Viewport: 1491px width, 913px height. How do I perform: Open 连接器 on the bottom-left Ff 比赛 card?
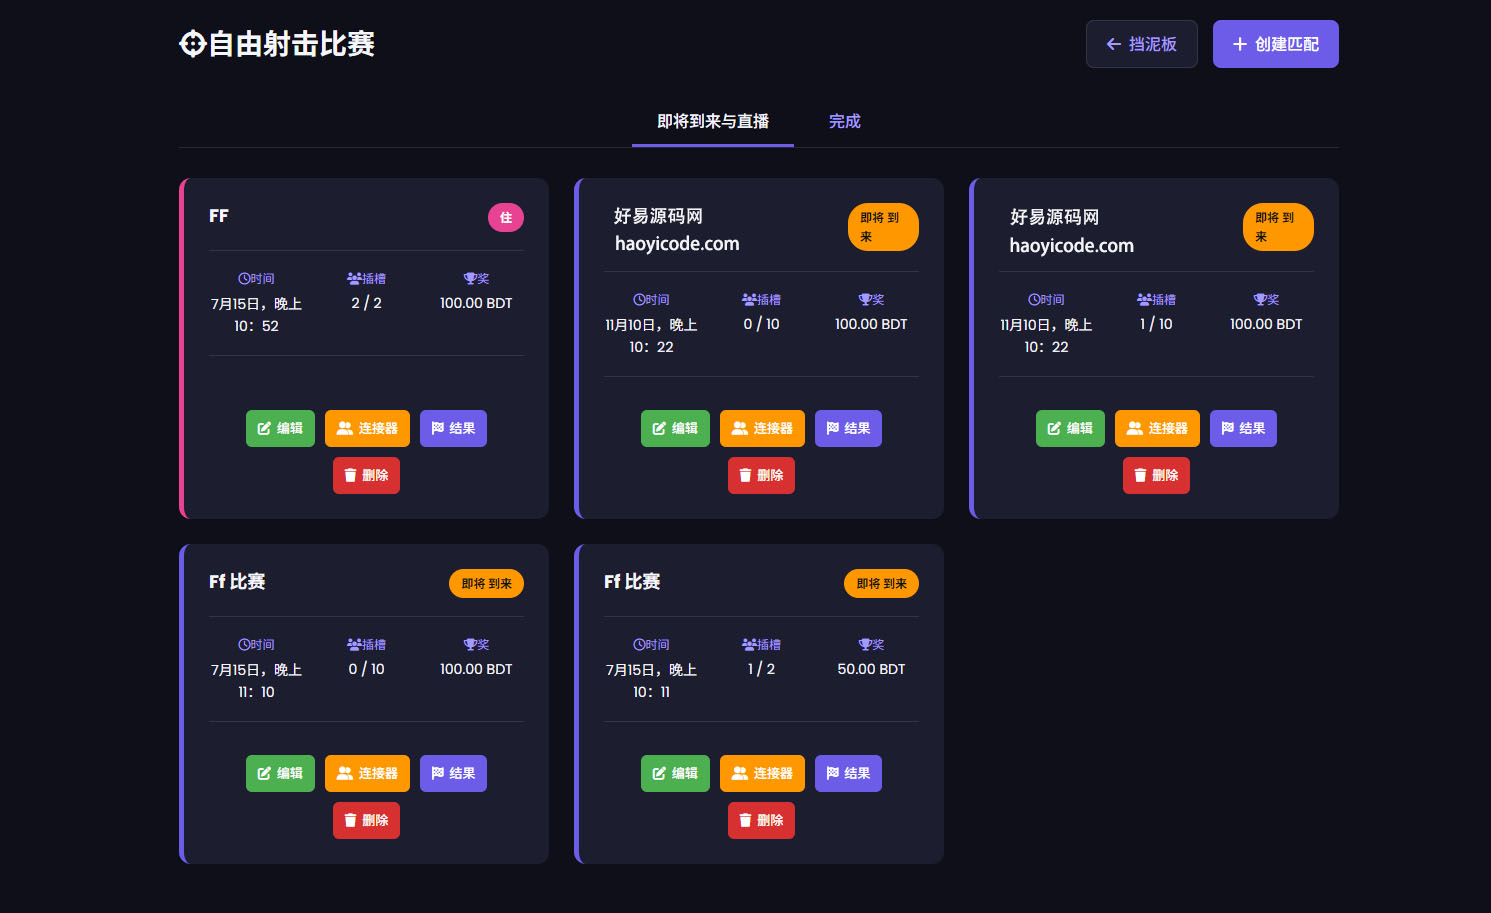(367, 773)
